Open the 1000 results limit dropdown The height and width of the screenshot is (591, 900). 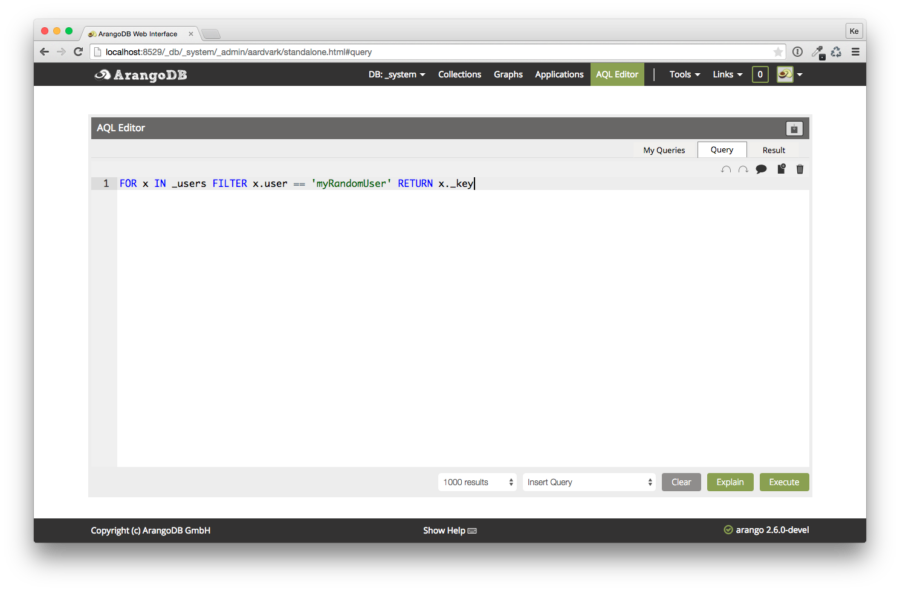pyautogui.click(x=477, y=482)
